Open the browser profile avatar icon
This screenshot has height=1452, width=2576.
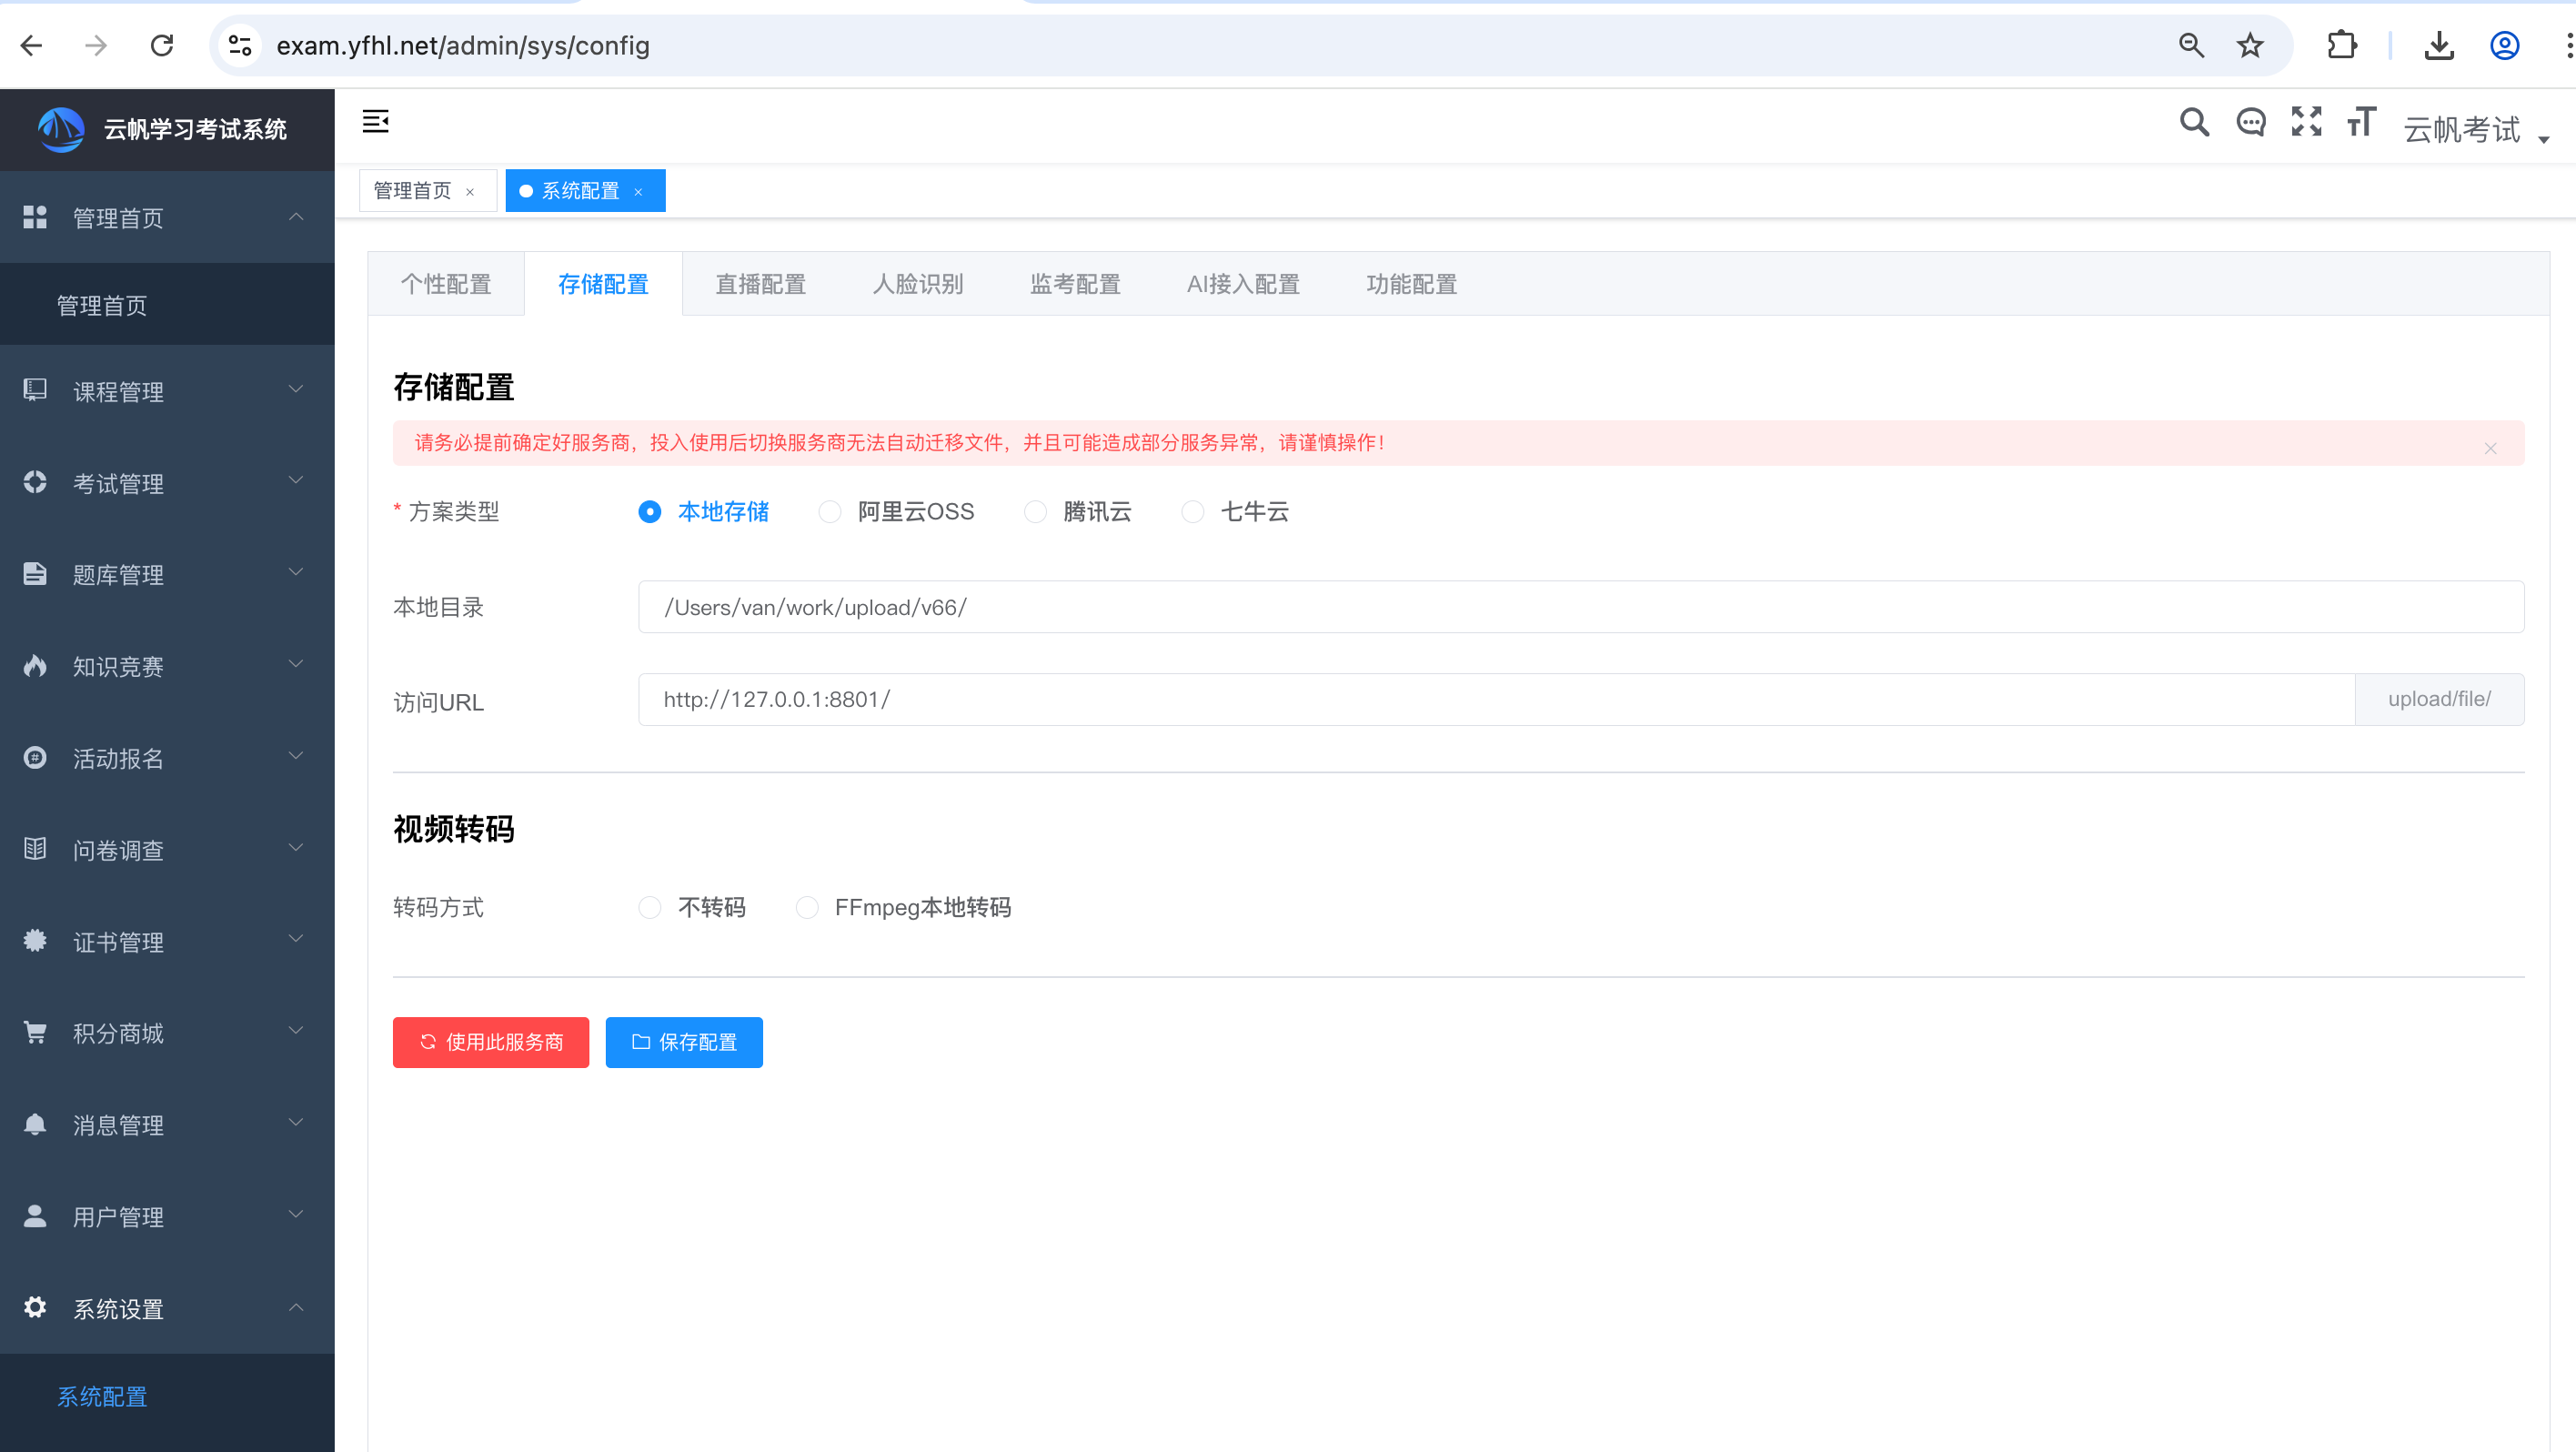2504,45
